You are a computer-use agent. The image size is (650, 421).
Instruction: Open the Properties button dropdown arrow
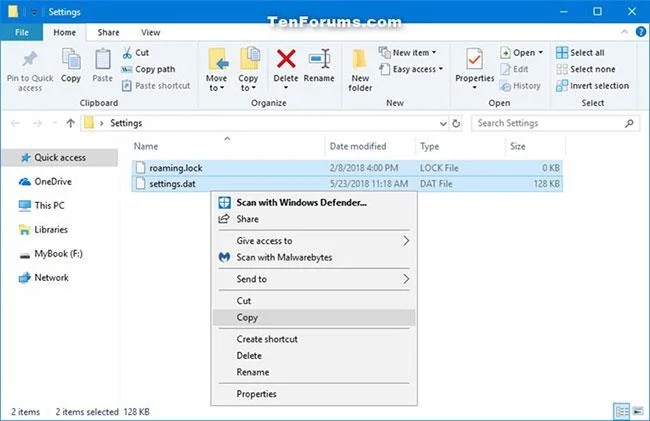pyautogui.click(x=475, y=87)
